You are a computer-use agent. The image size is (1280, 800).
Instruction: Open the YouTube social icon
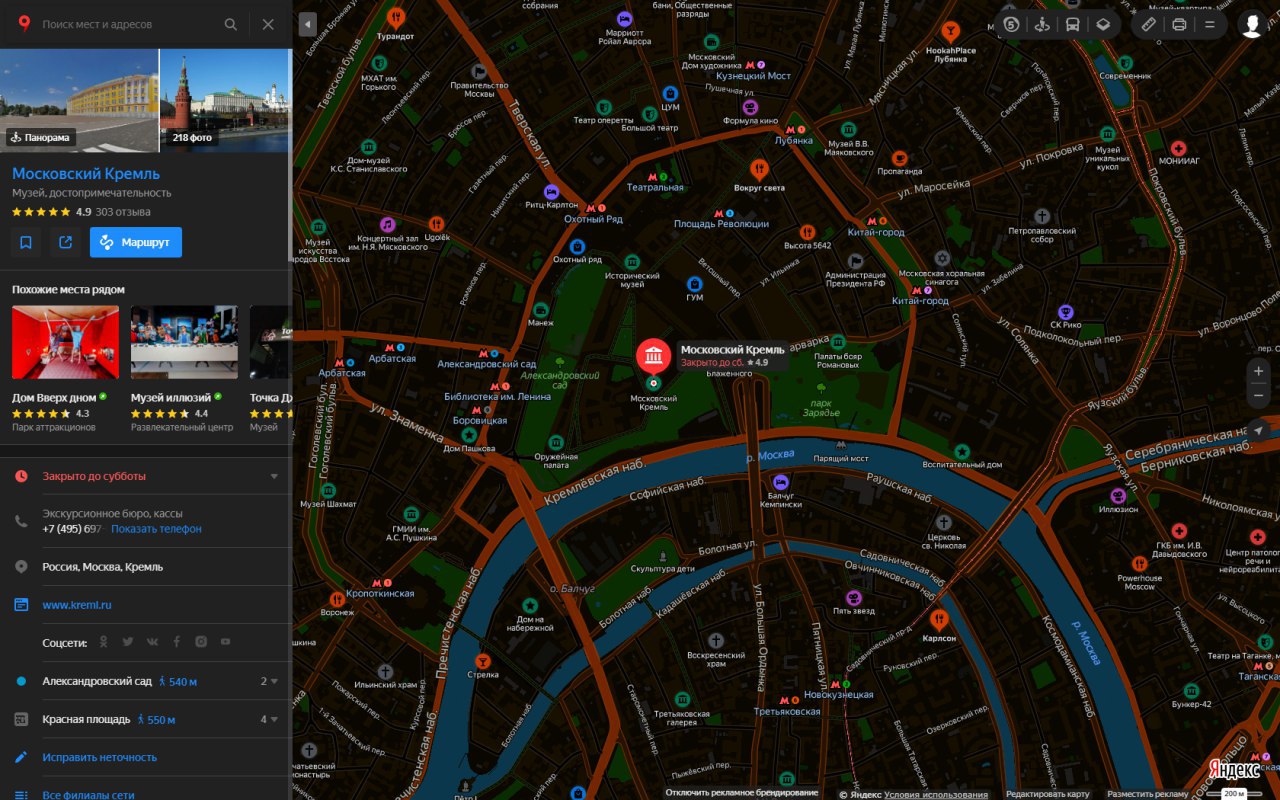225,642
